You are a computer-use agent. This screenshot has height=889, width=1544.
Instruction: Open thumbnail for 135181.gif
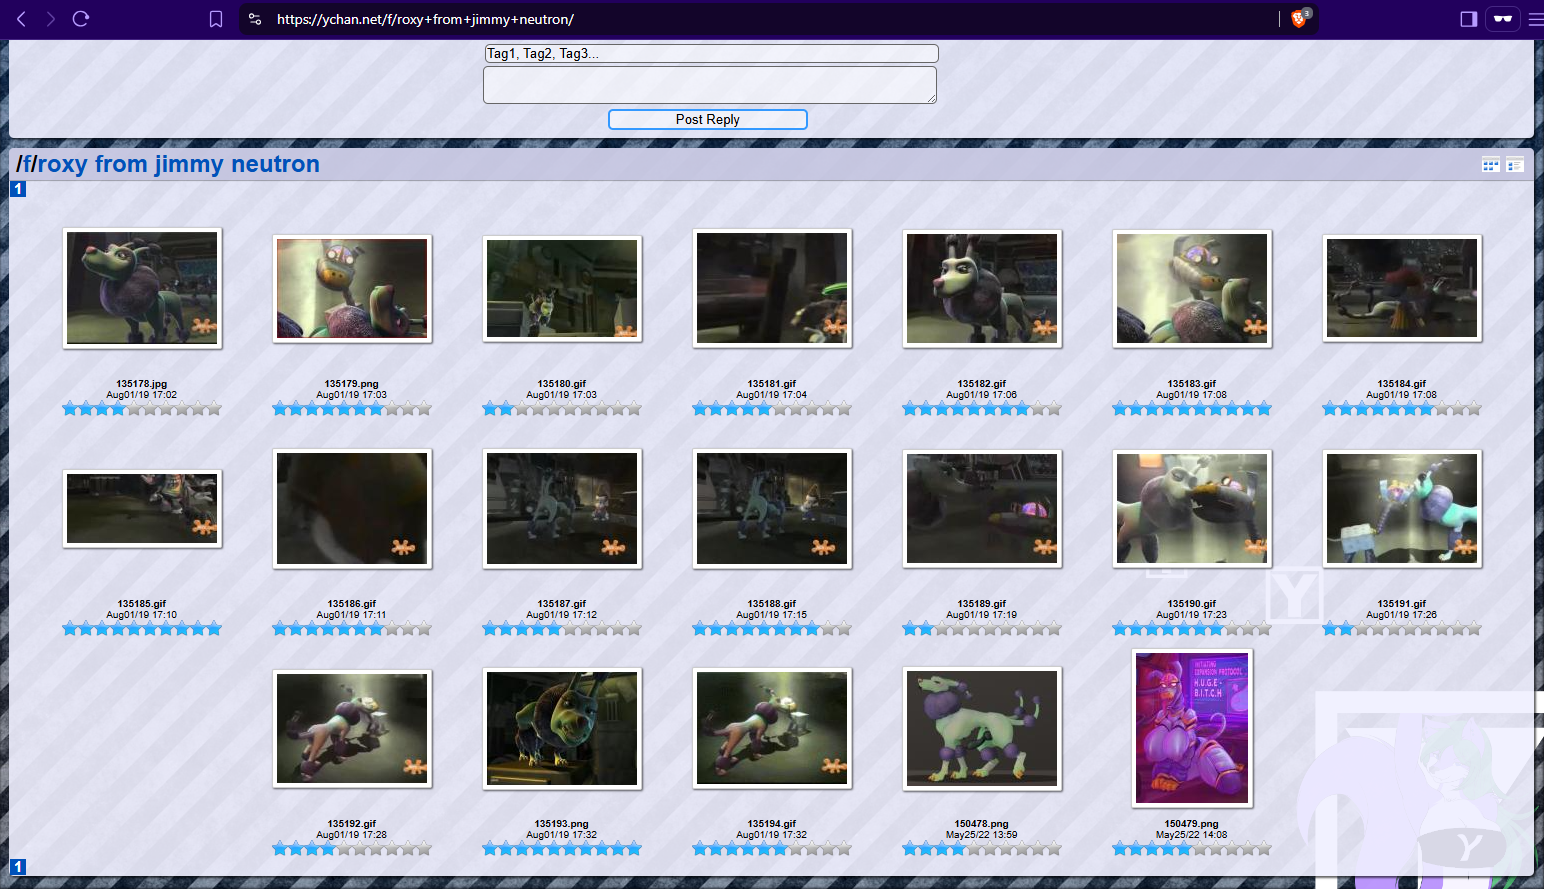click(x=772, y=288)
